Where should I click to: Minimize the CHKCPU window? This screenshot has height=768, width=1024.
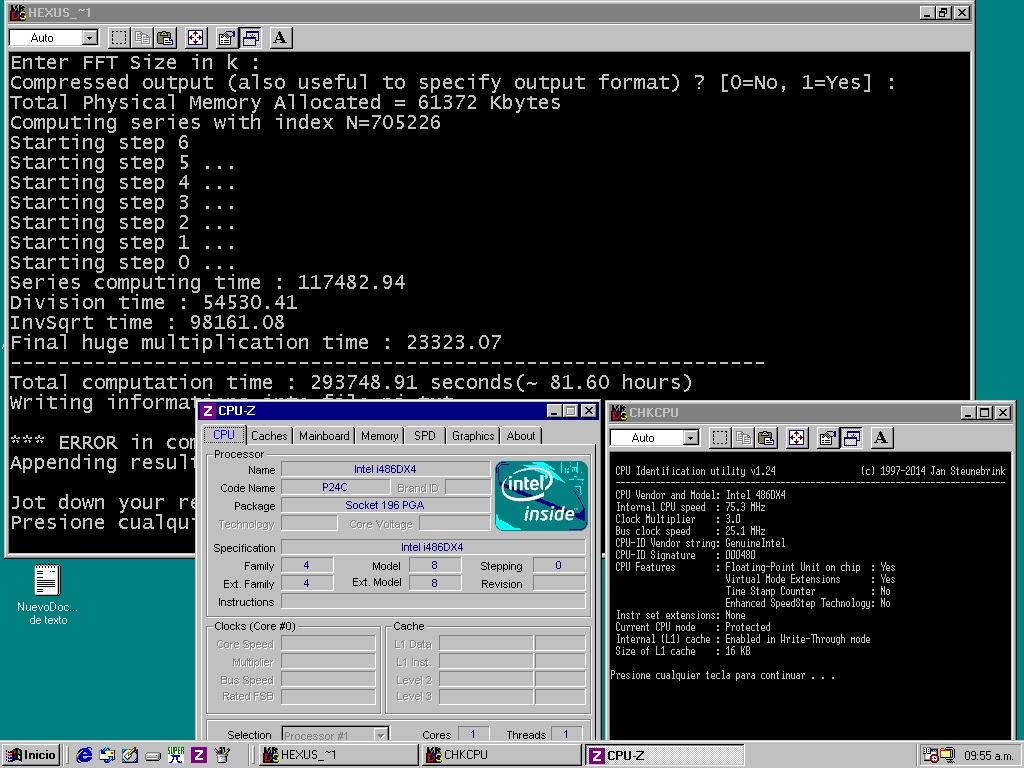968,413
